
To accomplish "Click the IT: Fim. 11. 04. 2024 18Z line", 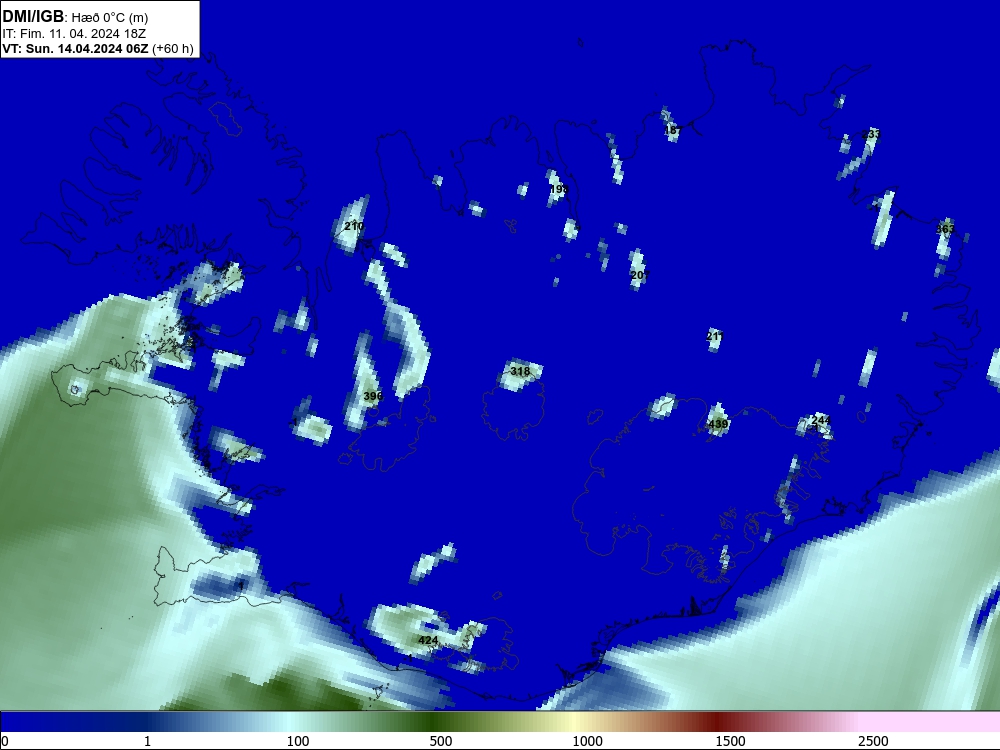I will click(x=74, y=33).
